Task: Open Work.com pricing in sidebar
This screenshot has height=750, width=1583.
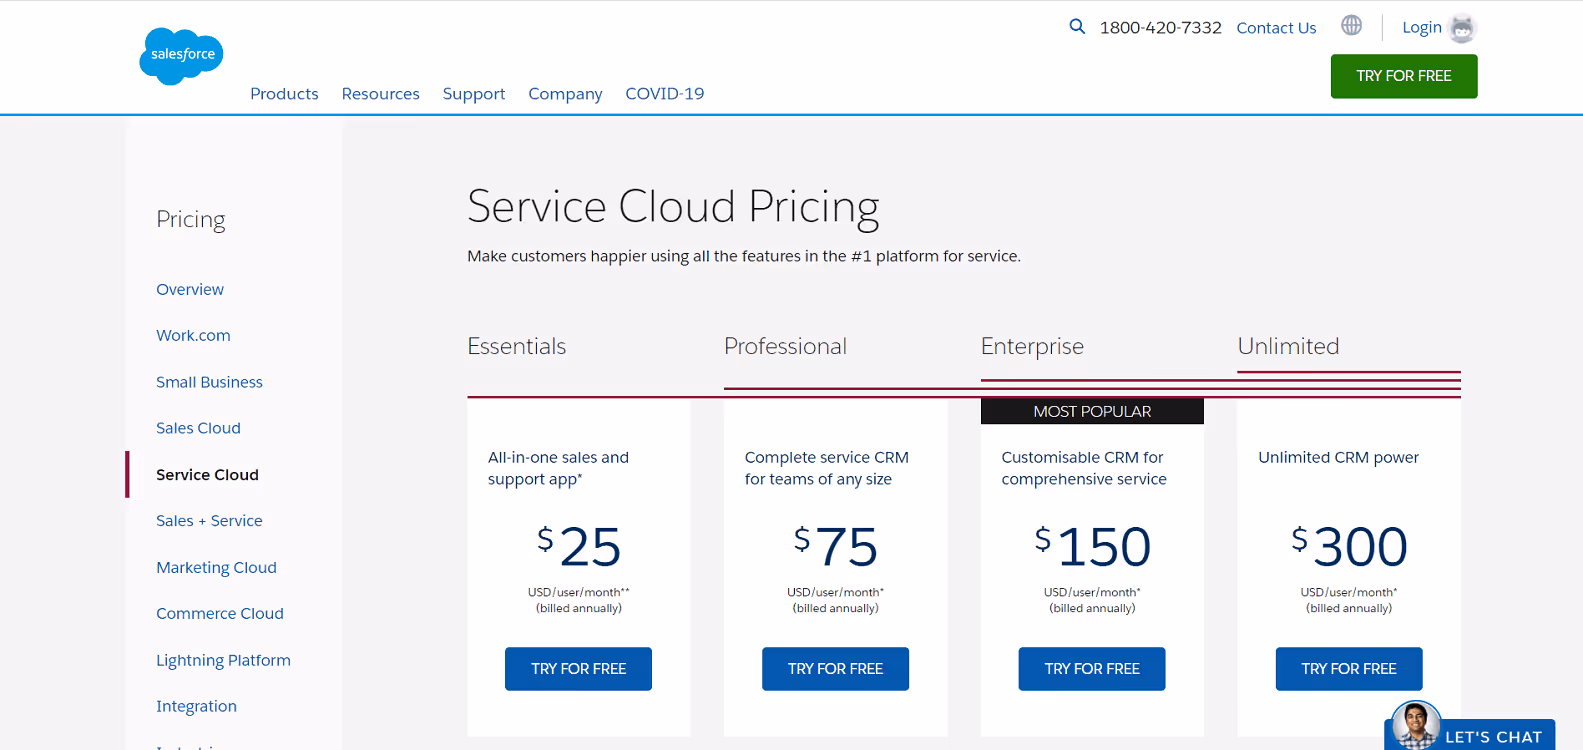Action: pos(193,336)
